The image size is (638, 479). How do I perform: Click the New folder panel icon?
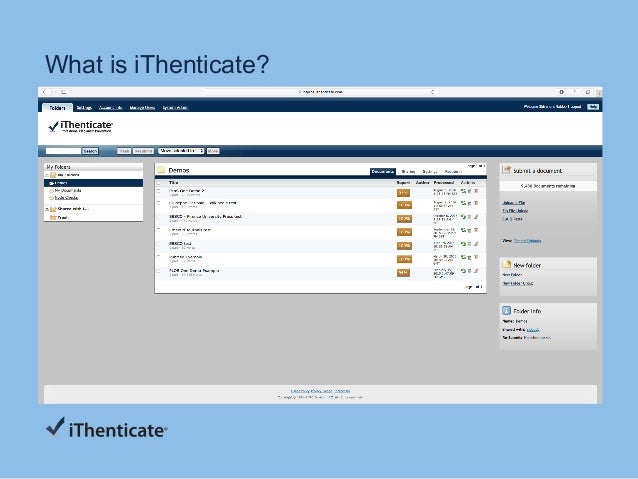tap(506, 264)
